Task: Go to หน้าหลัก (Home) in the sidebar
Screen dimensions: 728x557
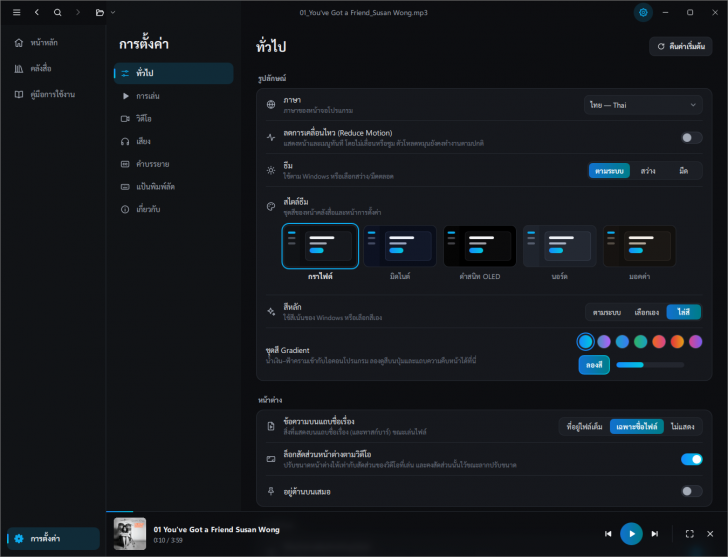Action: click(x=52, y=43)
